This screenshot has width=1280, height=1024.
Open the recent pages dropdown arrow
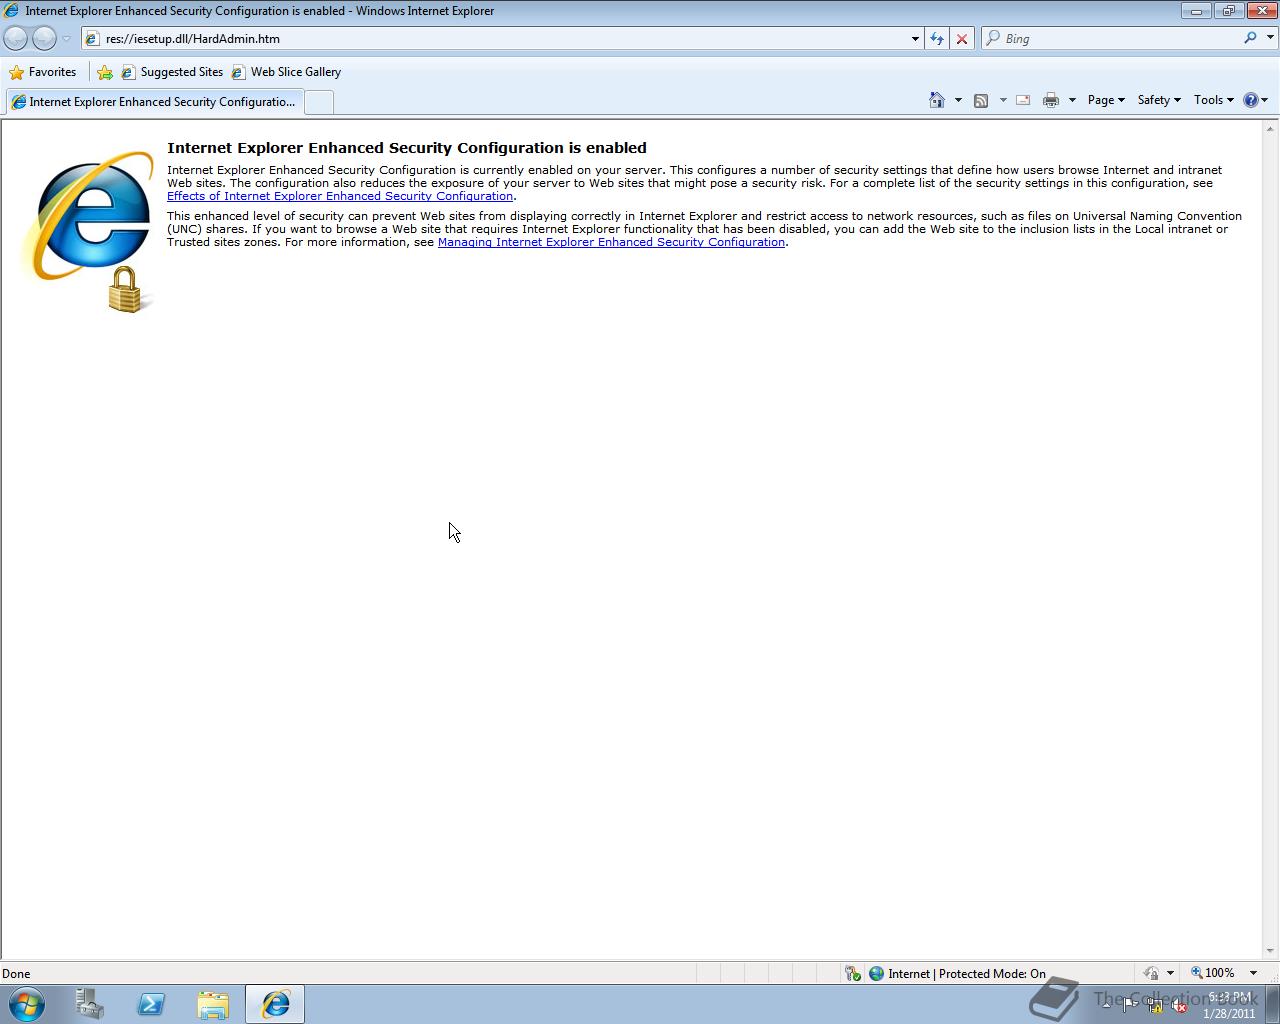tap(66, 39)
